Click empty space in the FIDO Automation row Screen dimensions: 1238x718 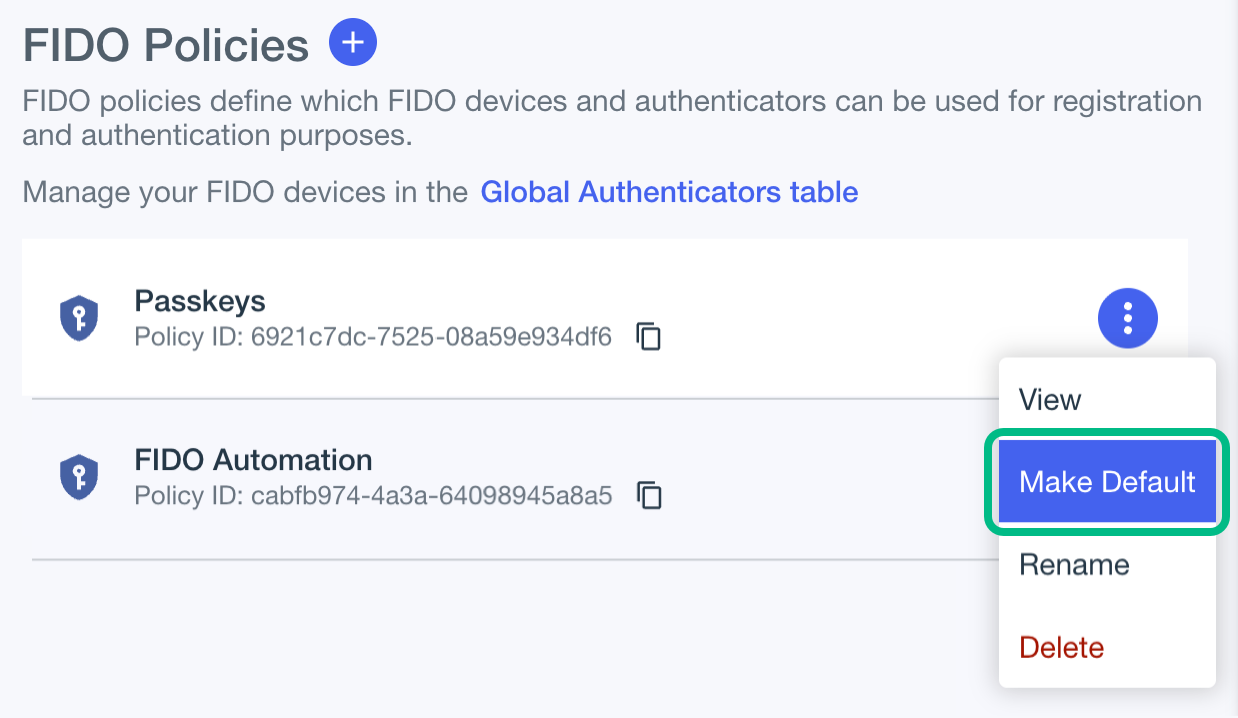pyautogui.click(x=820, y=478)
